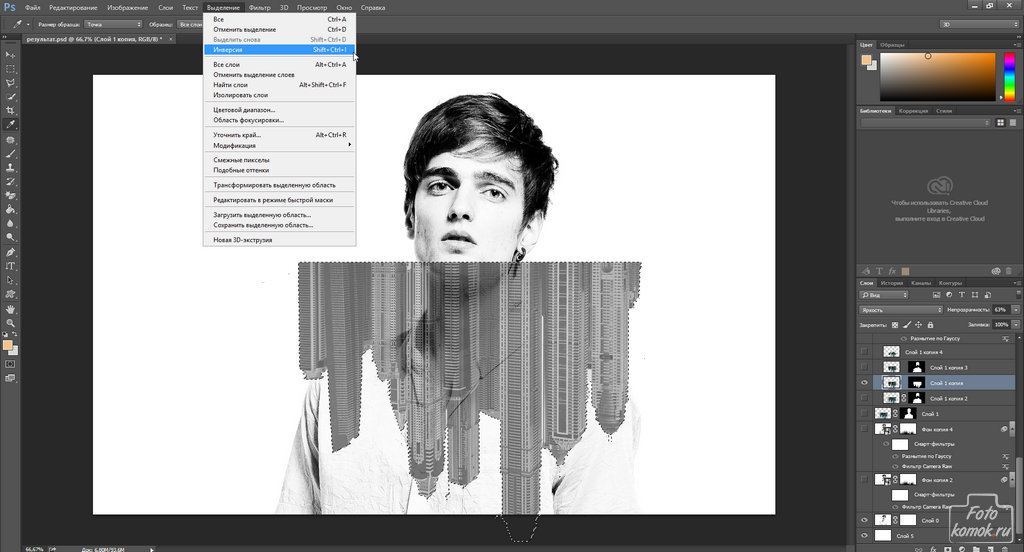
Task: Select the Crop tool in the toolbar
Action: click(11, 111)
